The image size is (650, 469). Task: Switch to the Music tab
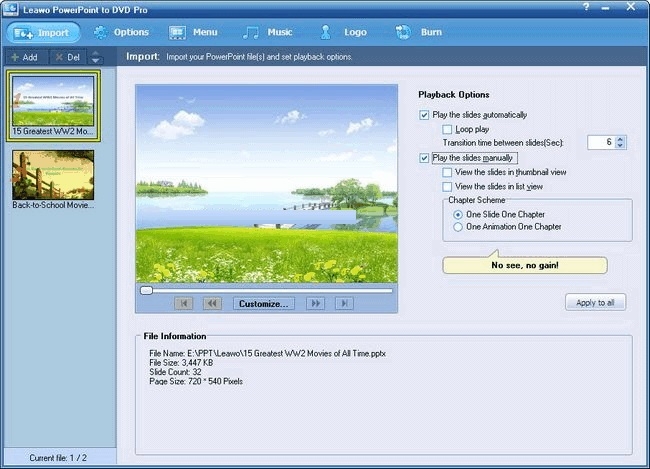click(267, 32)
